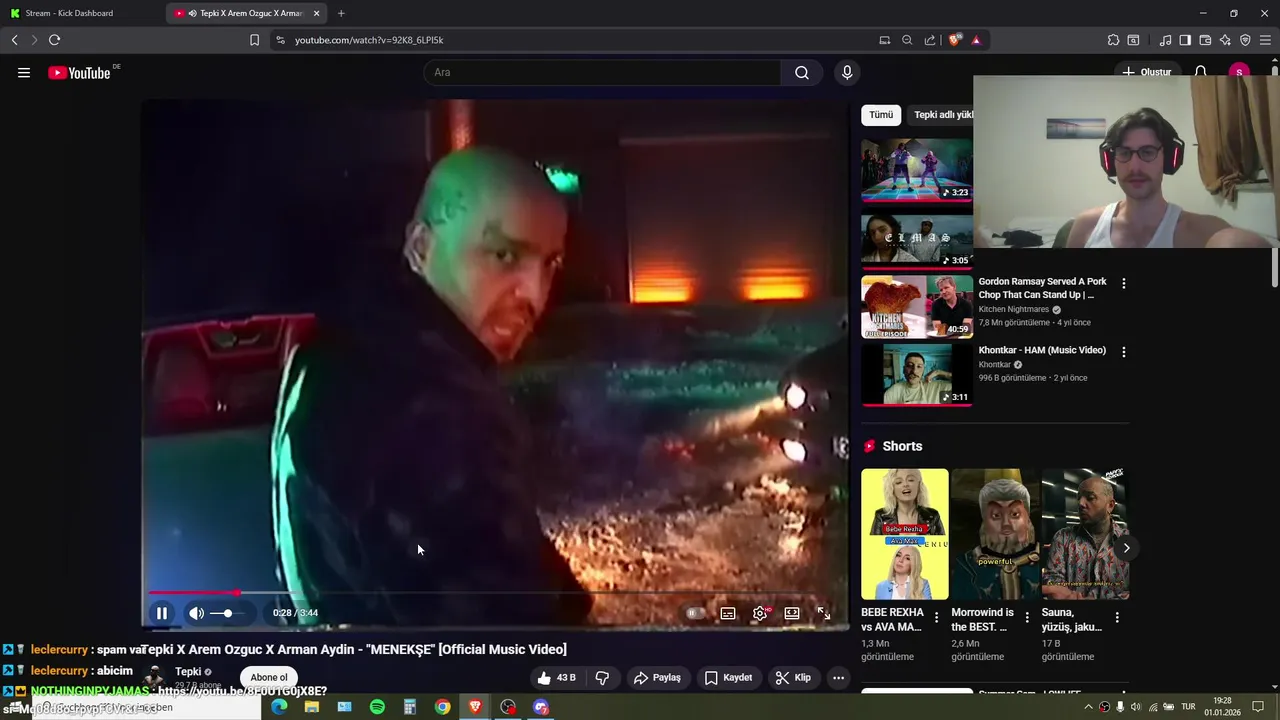Reload the page
This screenshot has height=720, width=1280.
[x=54, y=40]
